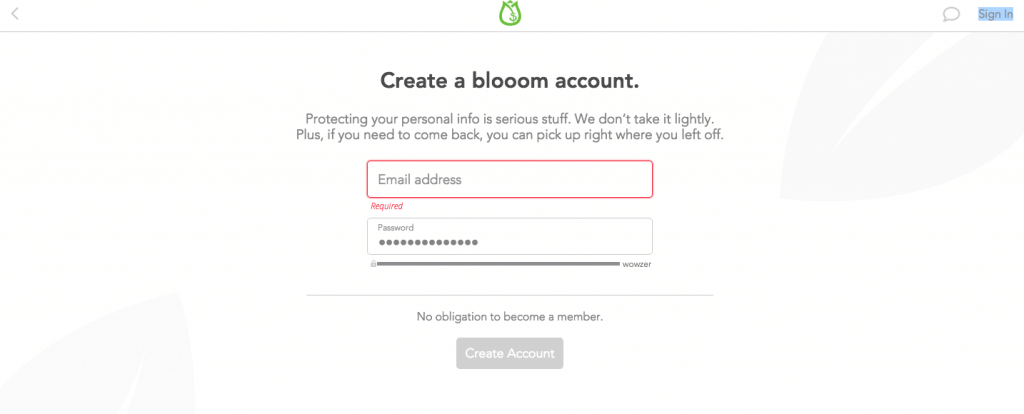1024x414 pixels.
Task: Click "No obligation to become a member." text
Action: click(x=509, y=317)
